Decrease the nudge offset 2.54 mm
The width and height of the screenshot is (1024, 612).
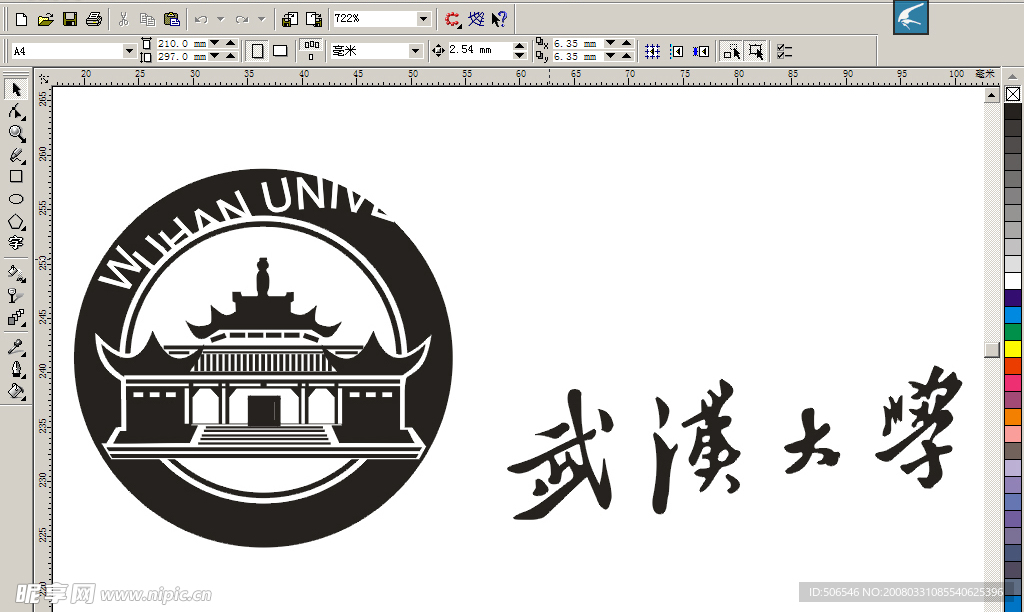pos(520,56)
